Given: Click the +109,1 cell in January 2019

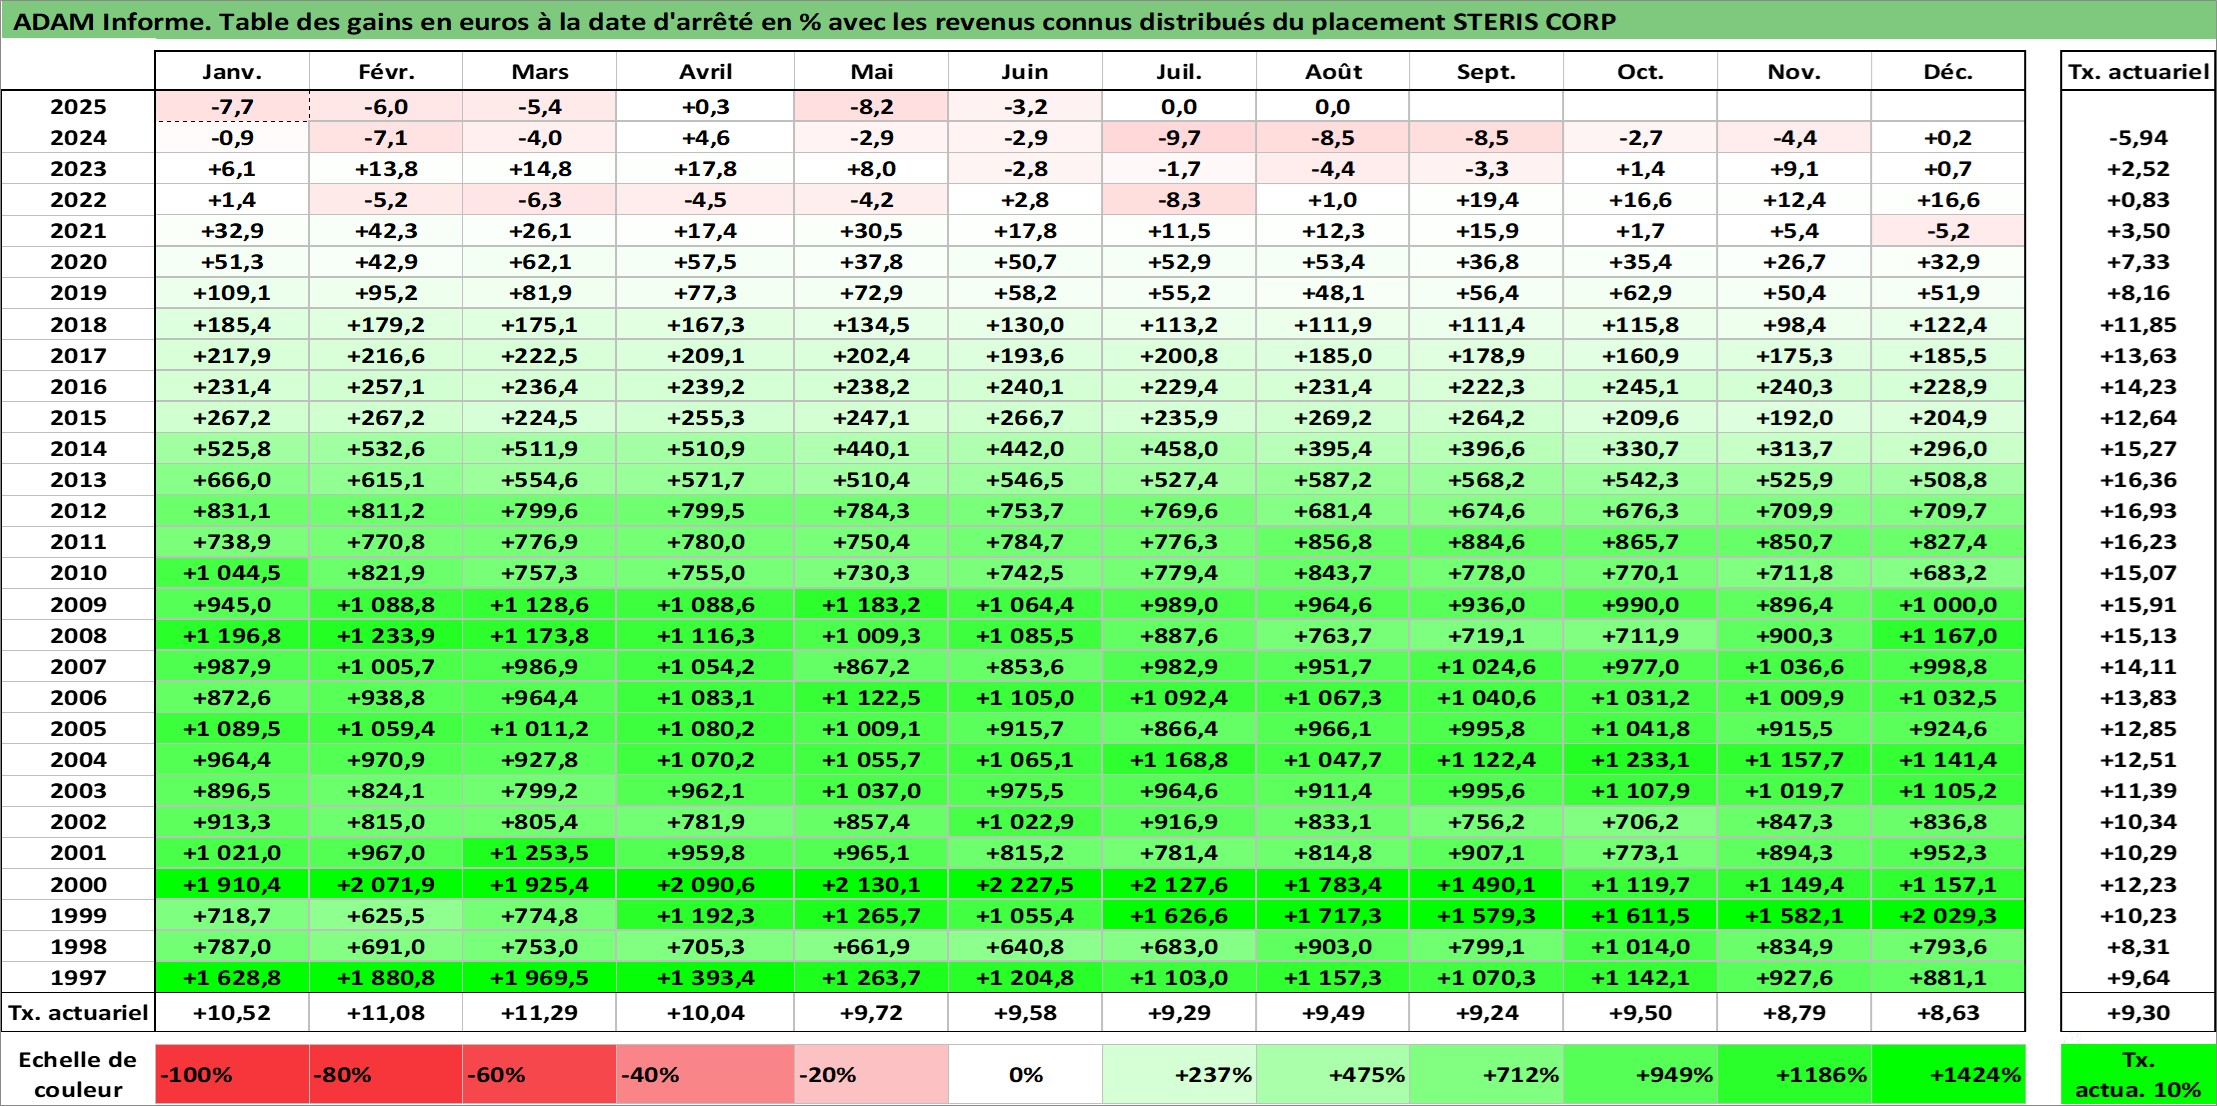Looking at the screenshot, I should click(232, 293).
